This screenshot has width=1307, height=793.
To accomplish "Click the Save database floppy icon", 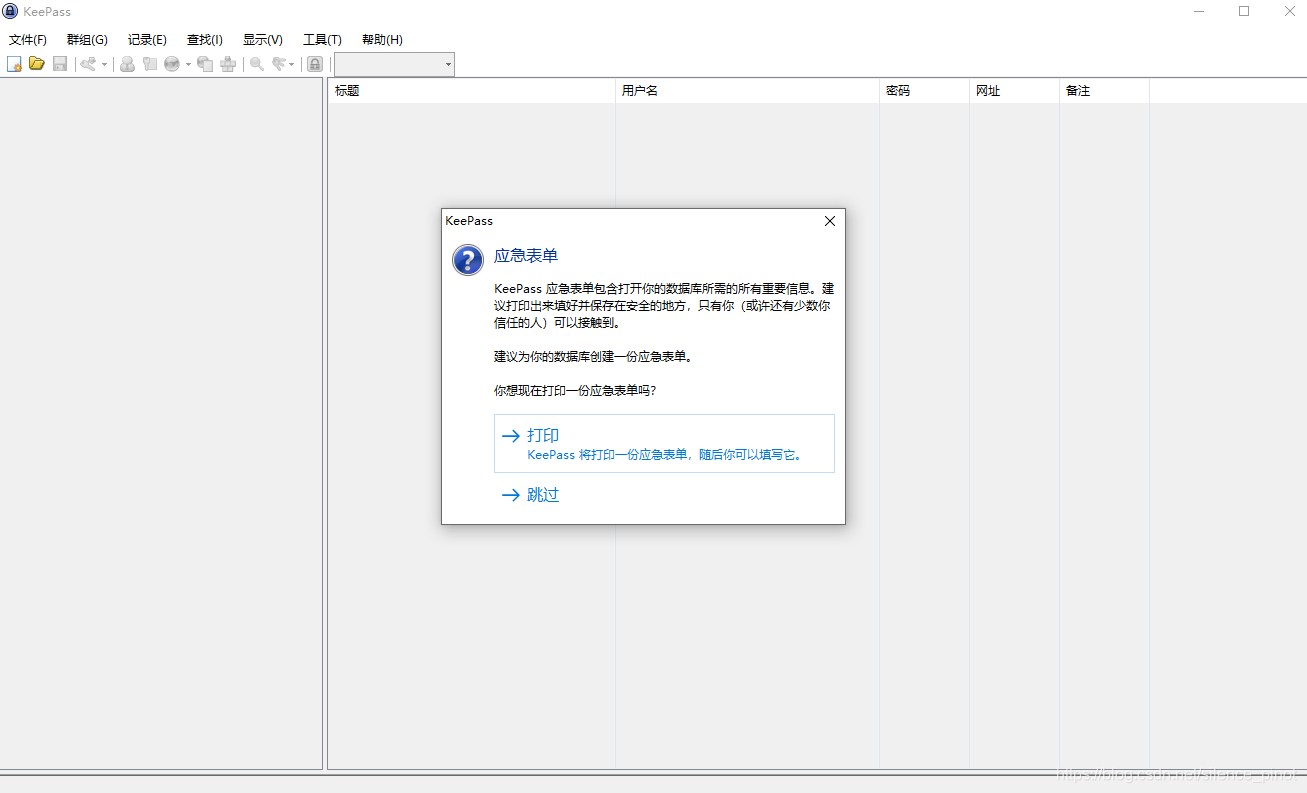I will pyautogui.click(x=60, y=64).
